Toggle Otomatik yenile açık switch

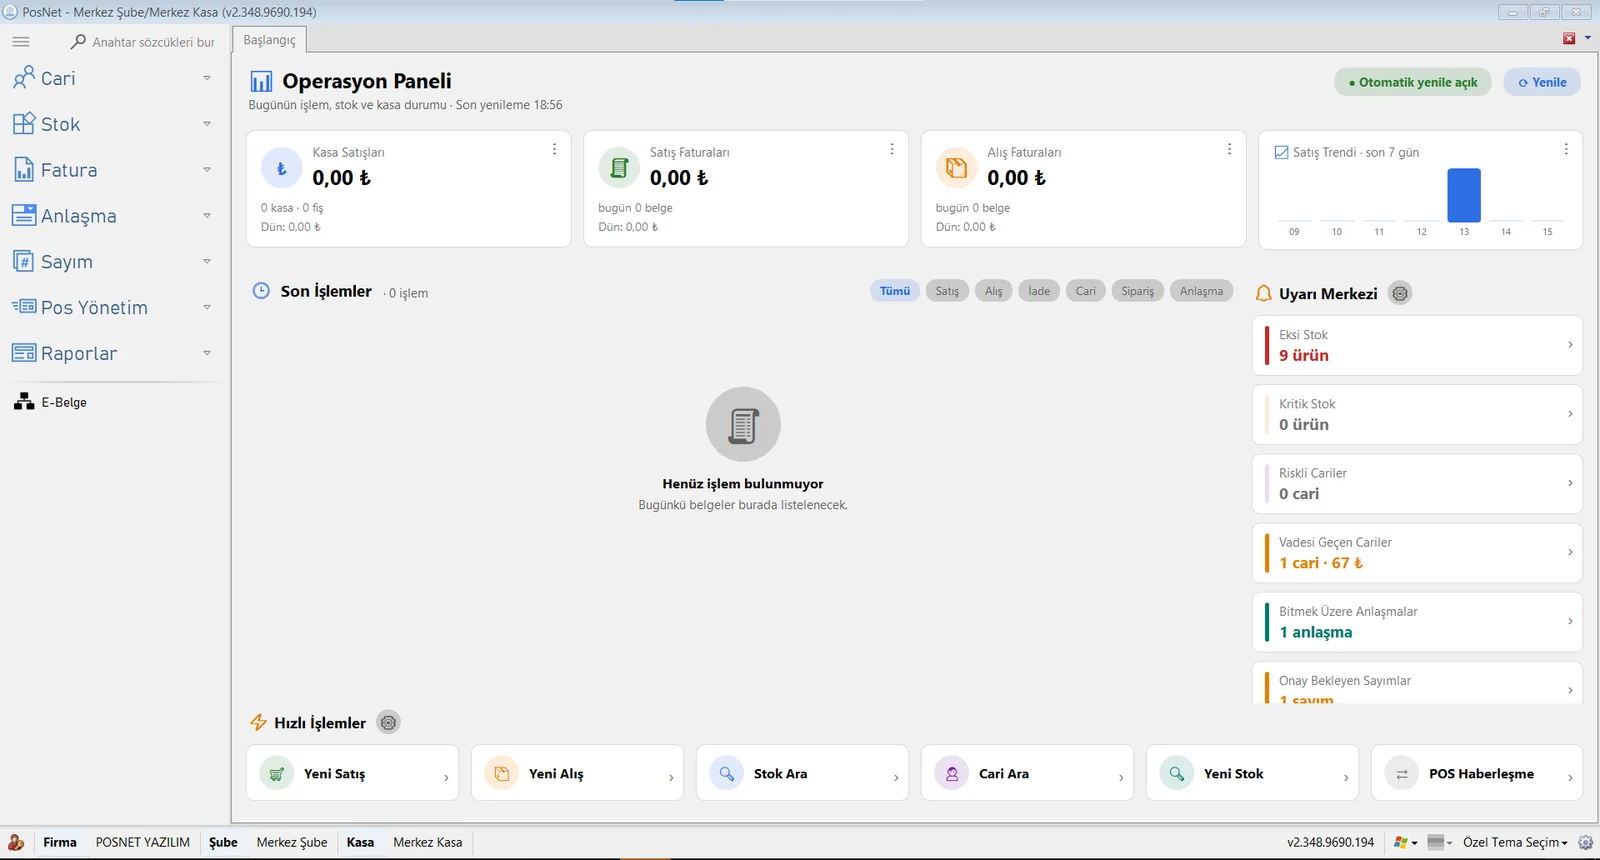tap(1413, 82)
